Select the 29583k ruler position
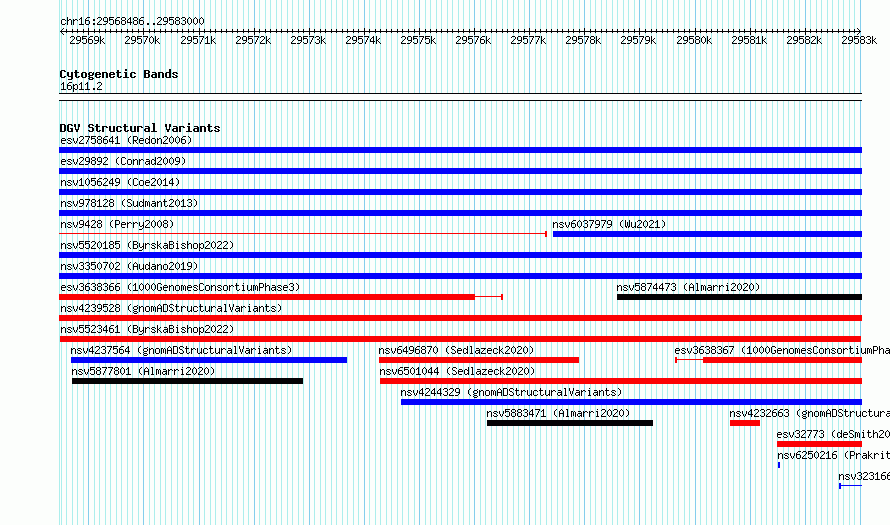This screenshot has width=890, height=525. (x=859, y=40)
